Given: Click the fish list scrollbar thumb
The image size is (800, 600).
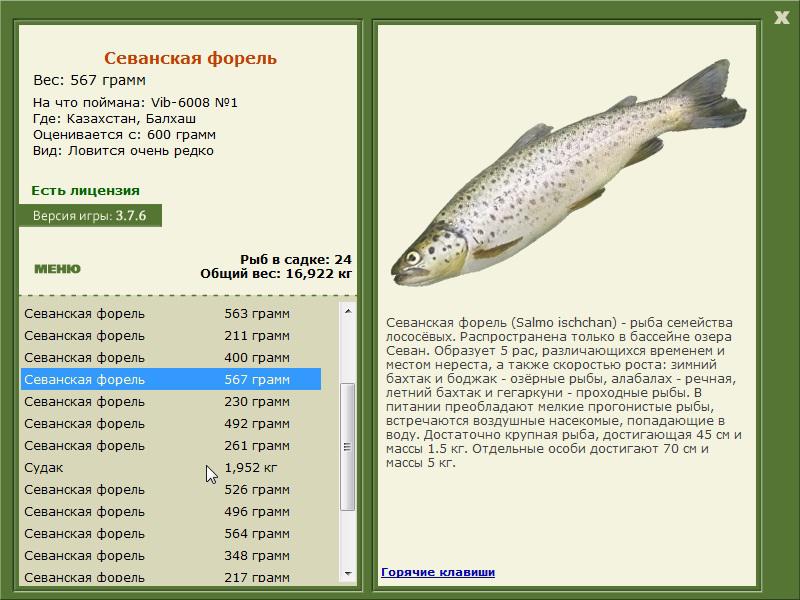Looking at the screenshot, I should (x=348, y=447).
